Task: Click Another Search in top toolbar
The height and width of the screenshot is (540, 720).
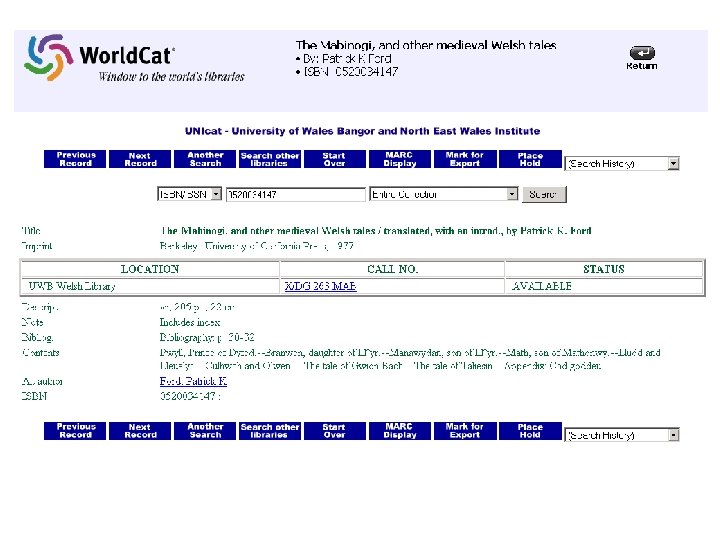Action: (x=205, y=159)
